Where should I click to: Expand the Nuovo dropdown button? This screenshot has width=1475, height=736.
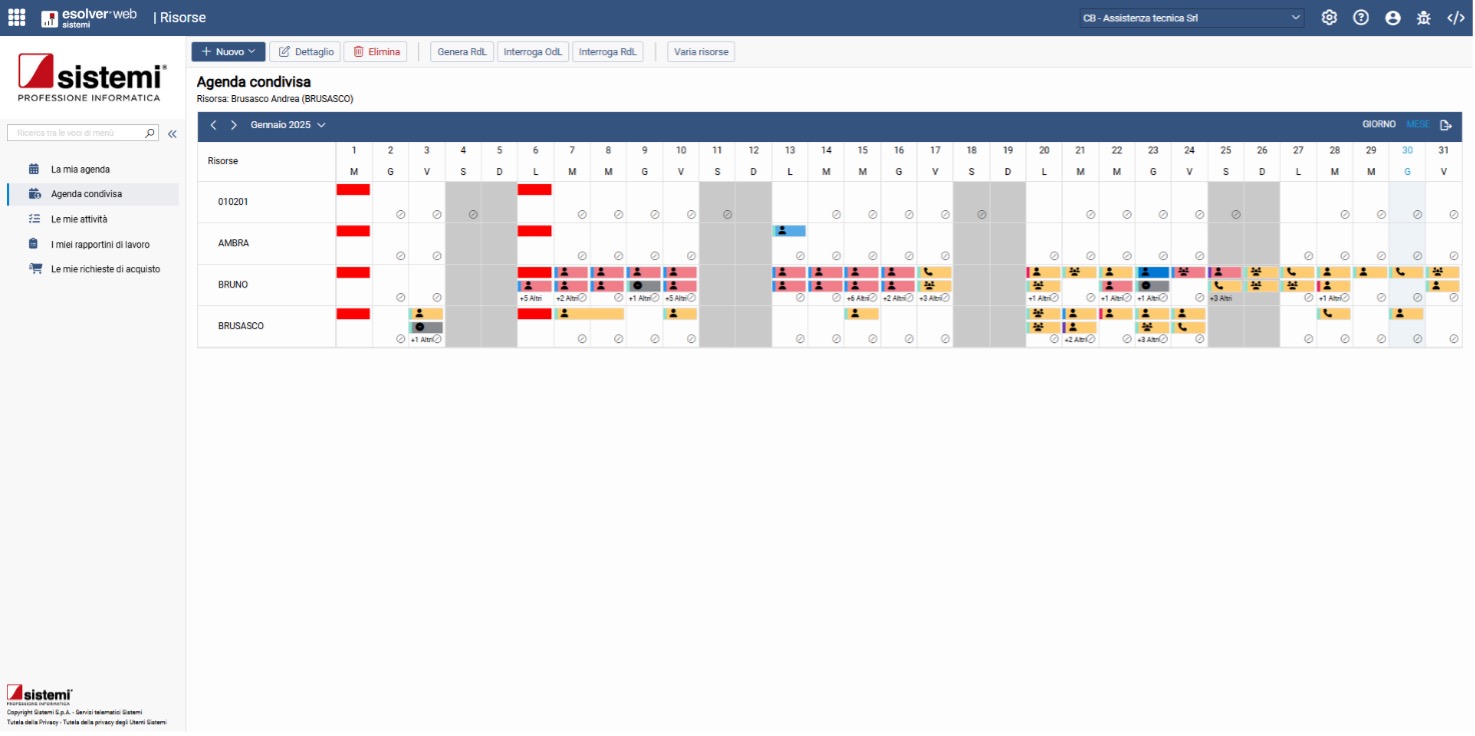(x=228, y=52)
